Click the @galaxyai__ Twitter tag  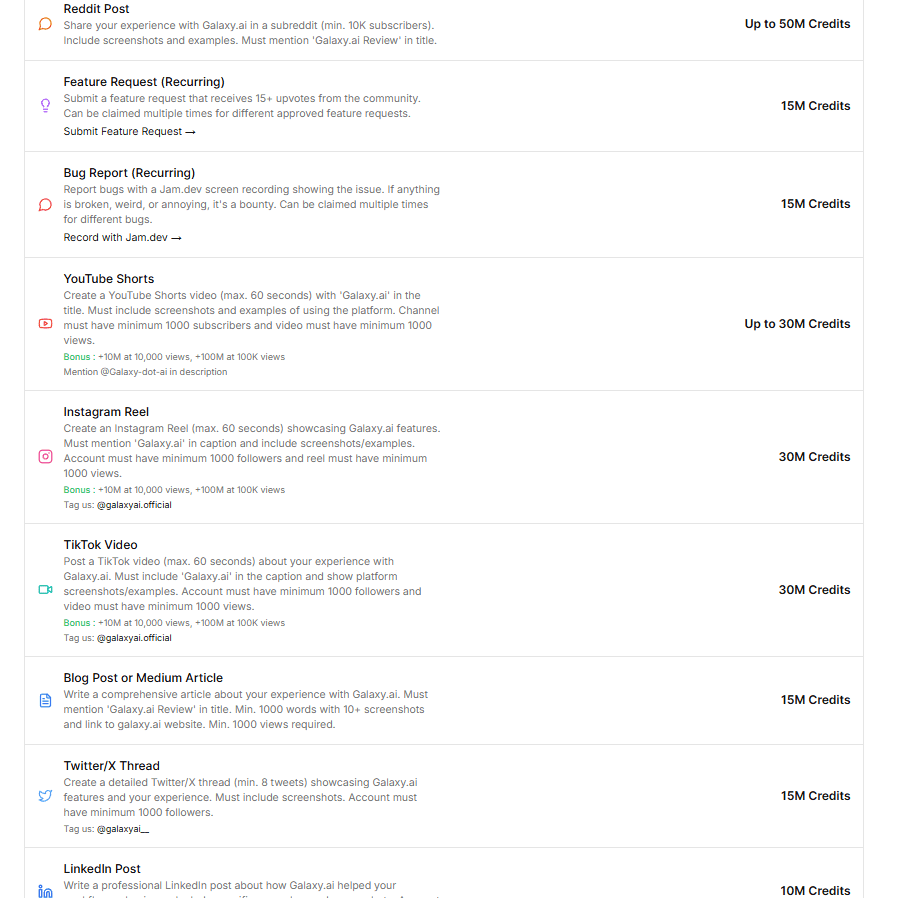click(x=122, y=829)
